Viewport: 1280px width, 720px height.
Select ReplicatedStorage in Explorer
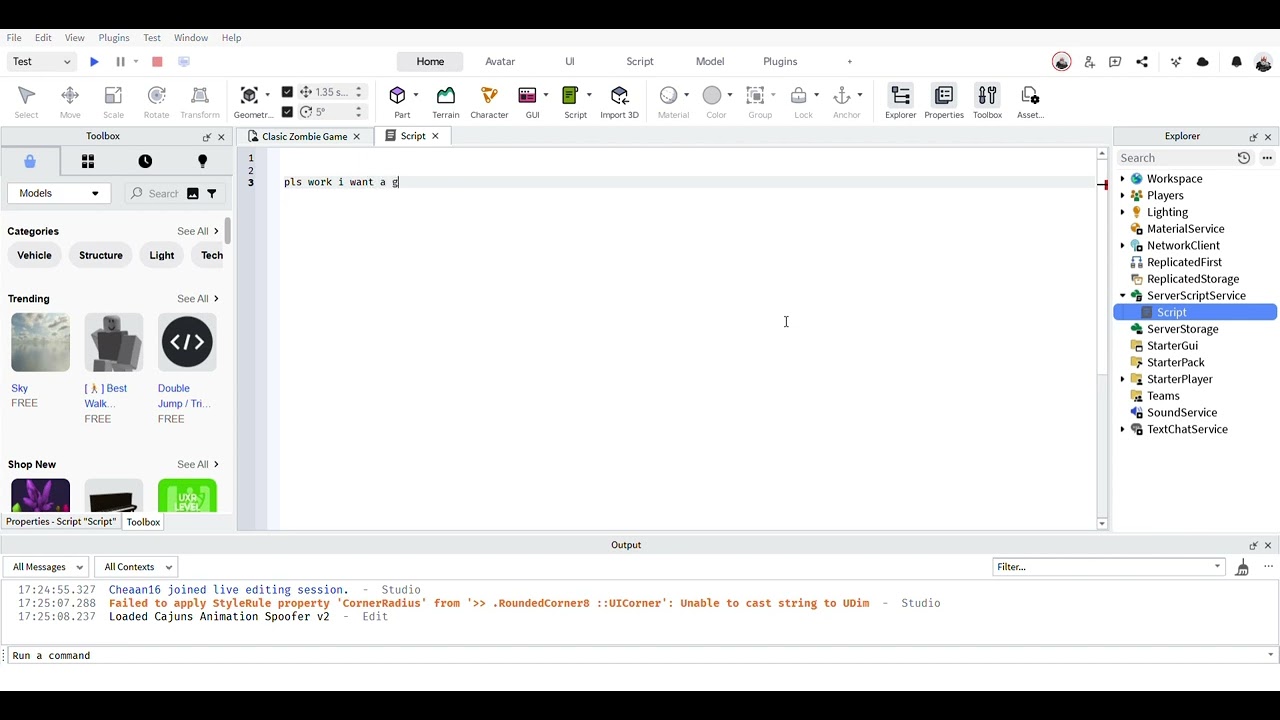pos(1193,279)
